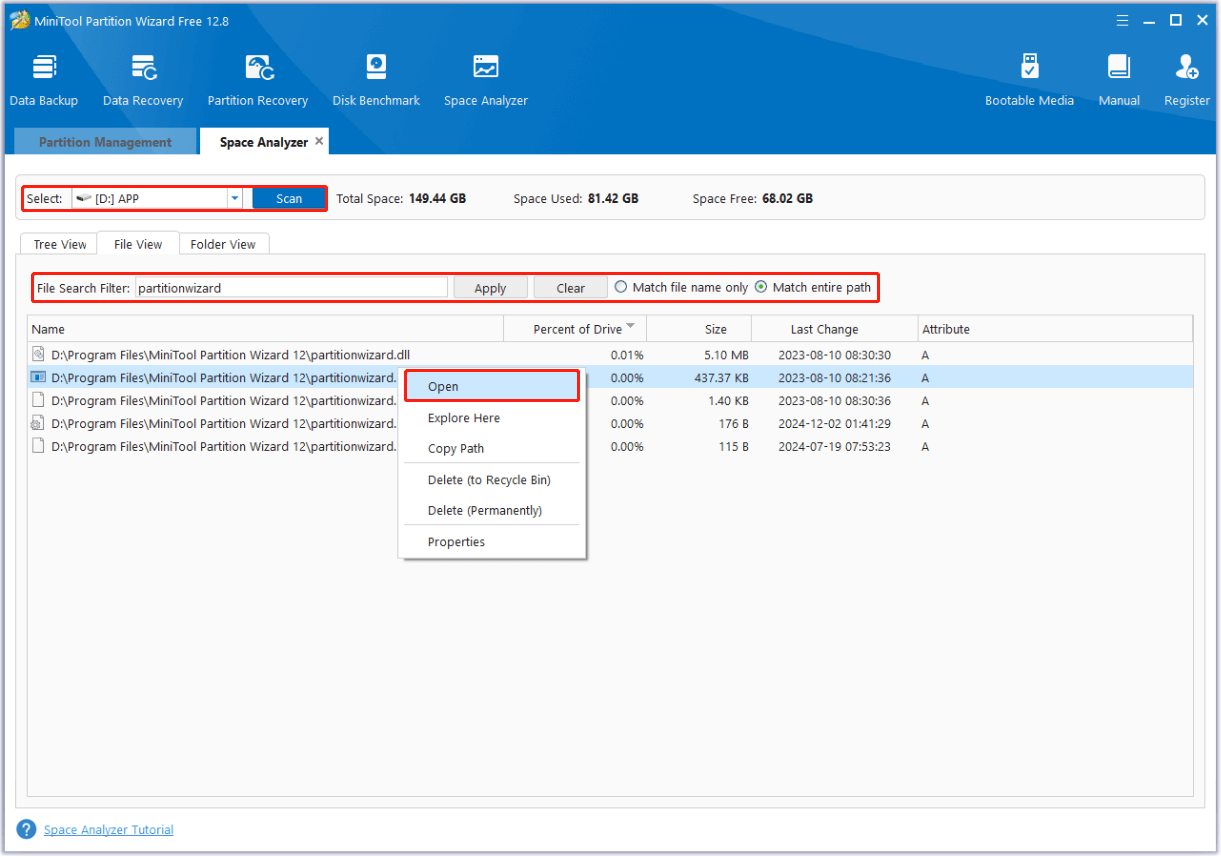Click the icon of the highlighted 437.37 KB file
This screenshot has width=1221, height=857.
pyautogui.click(x=39, y=377)
